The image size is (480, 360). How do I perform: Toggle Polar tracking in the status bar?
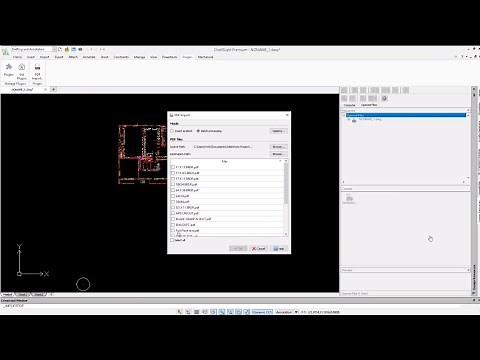click(x=205, y=312)
